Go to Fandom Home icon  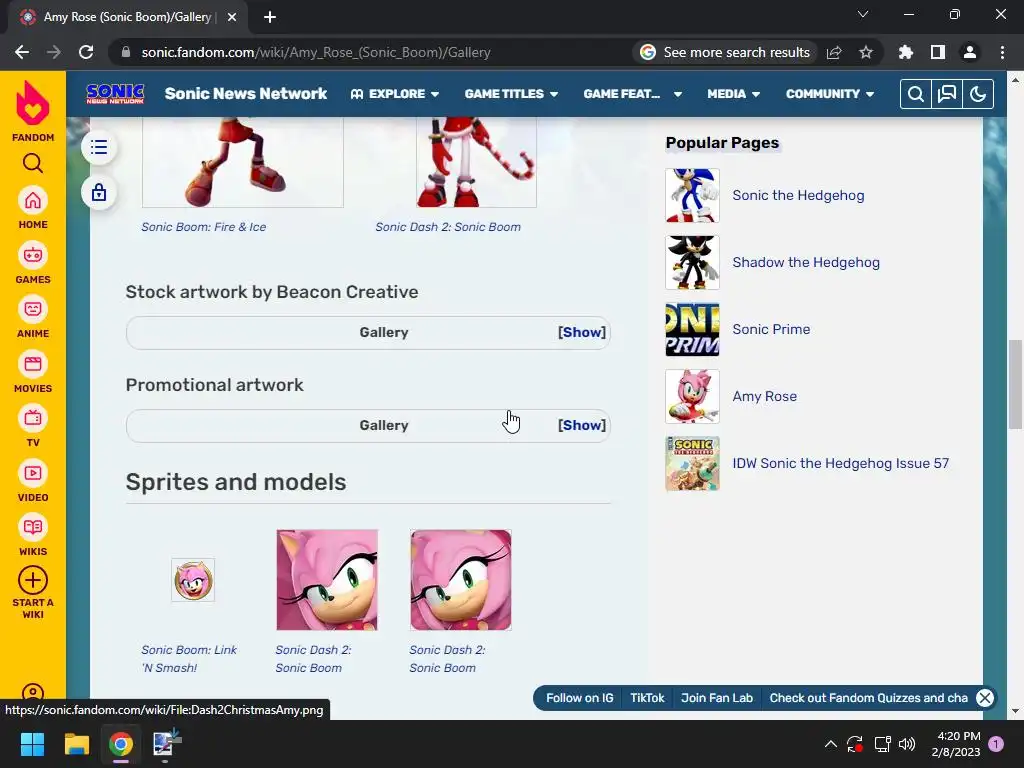point(33,200)
